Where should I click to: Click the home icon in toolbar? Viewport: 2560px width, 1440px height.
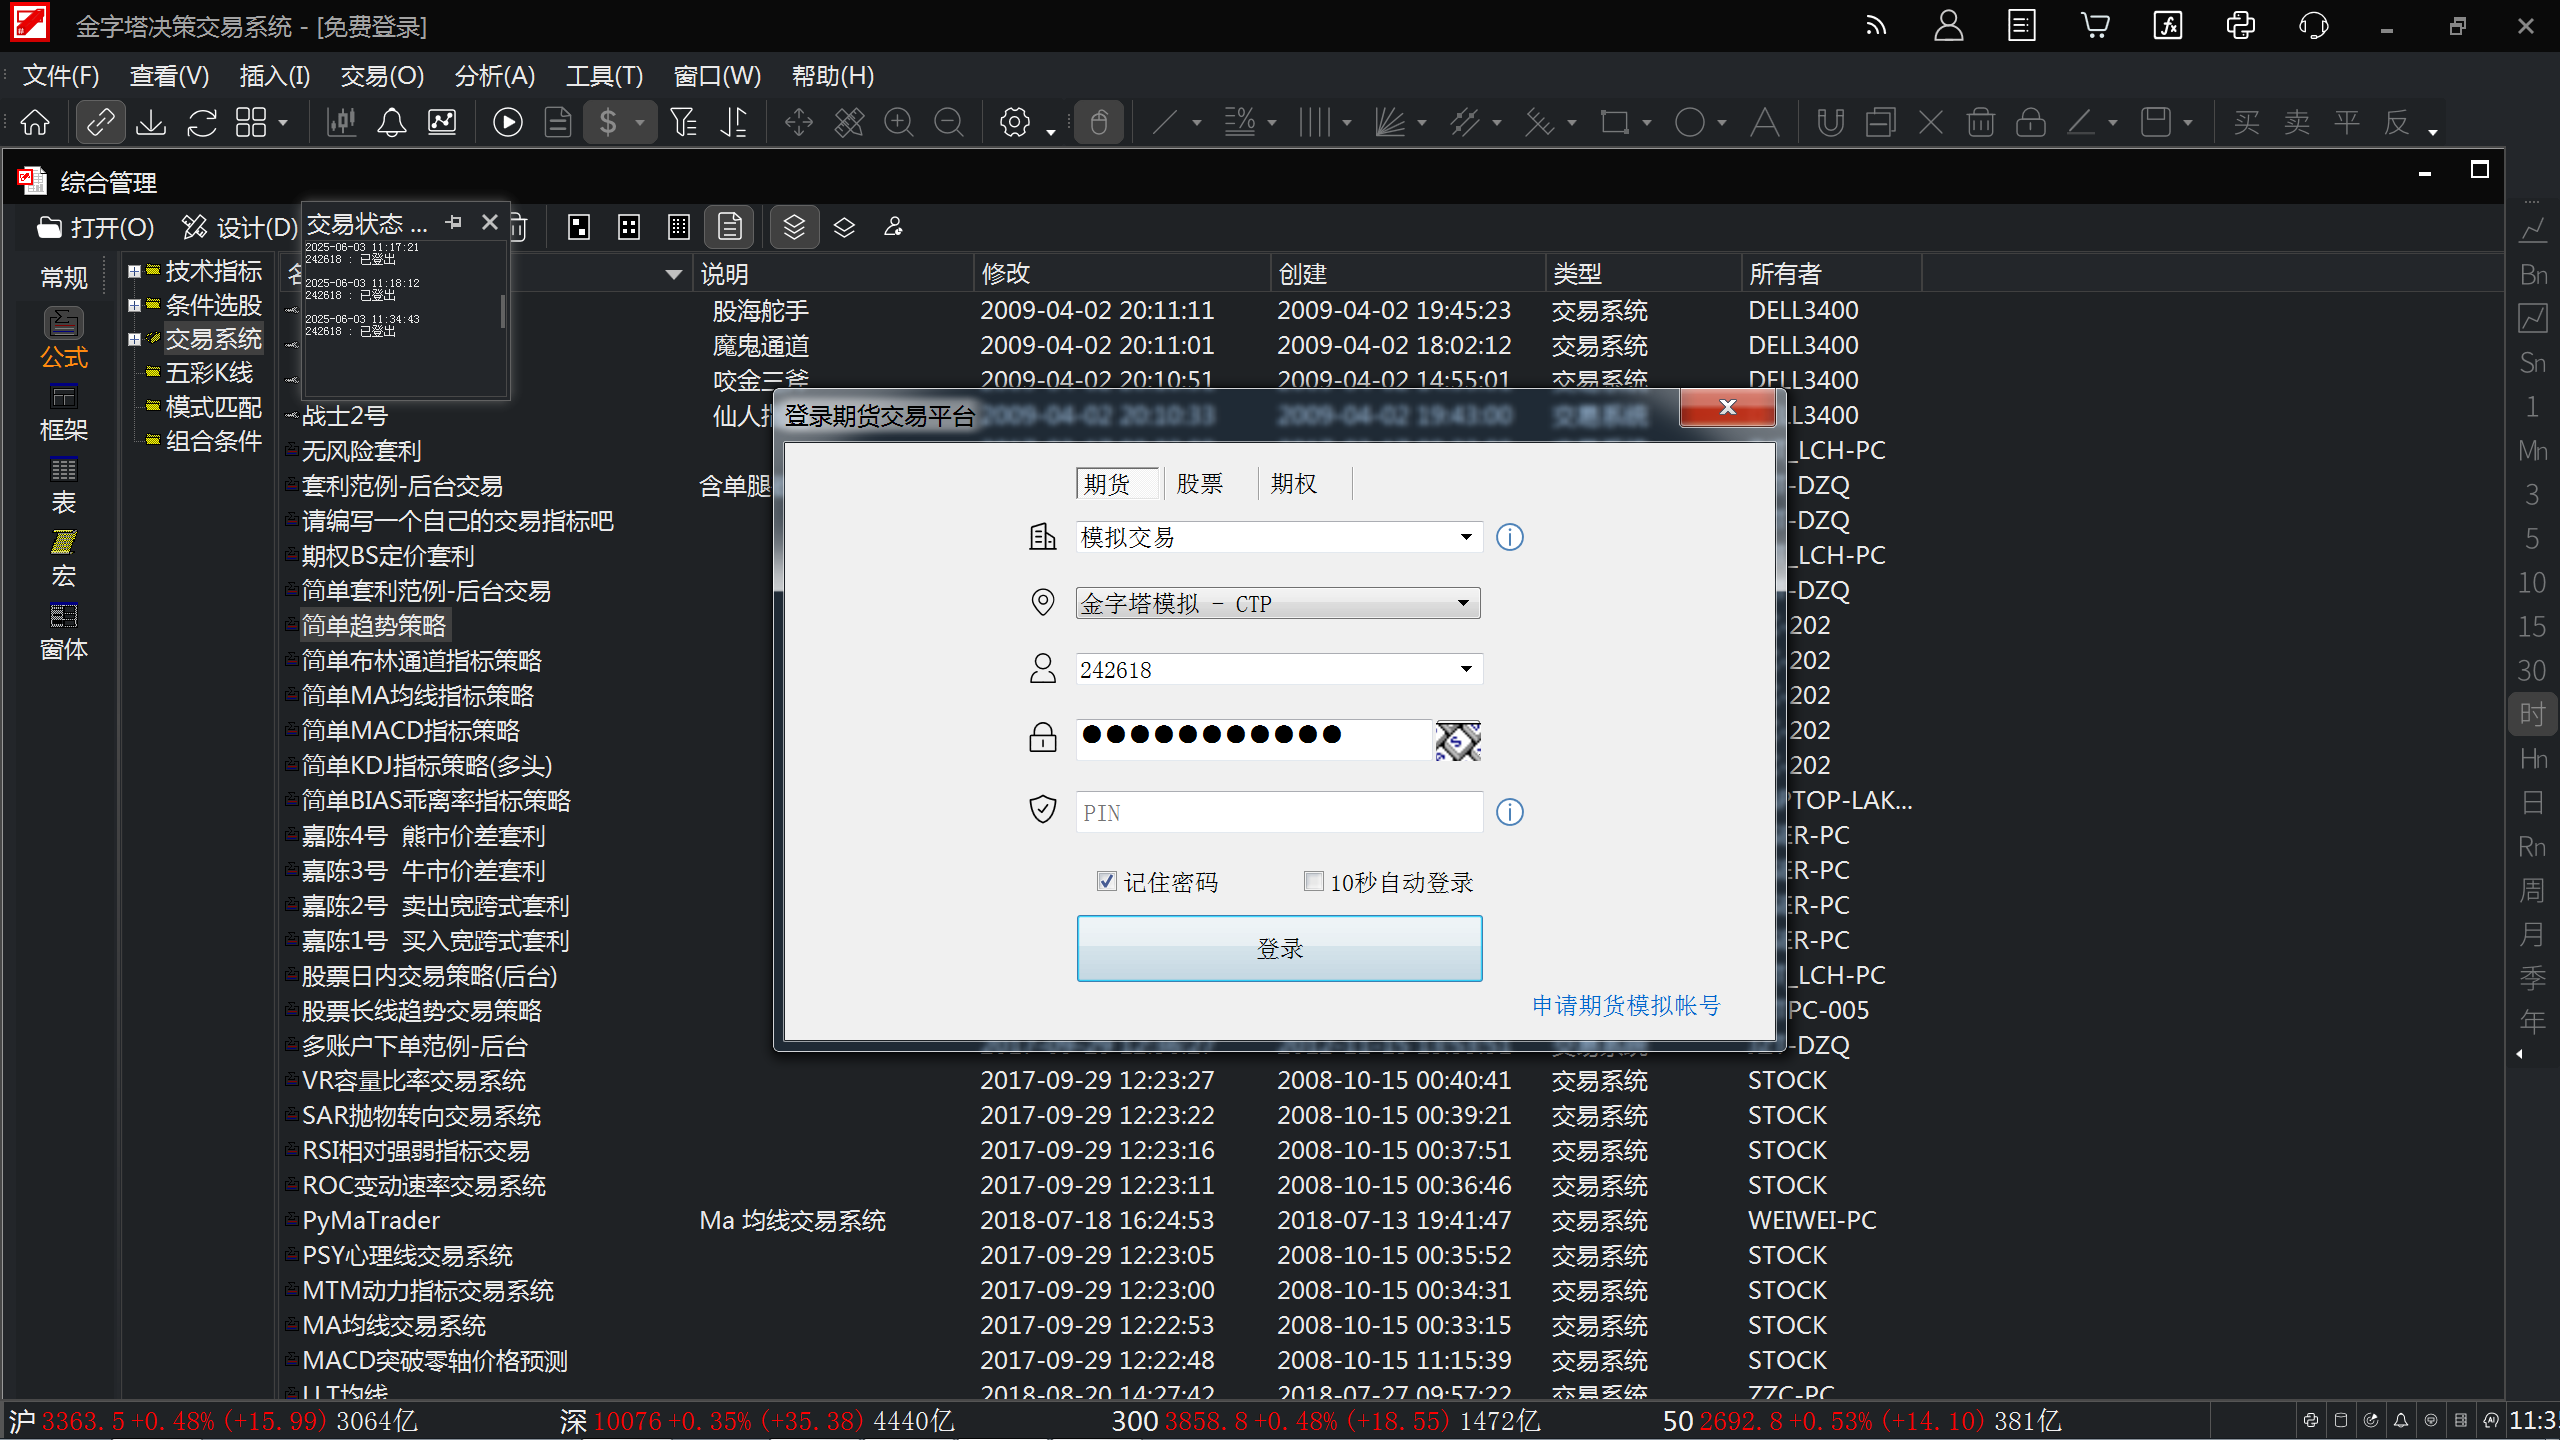click(35, 122)
